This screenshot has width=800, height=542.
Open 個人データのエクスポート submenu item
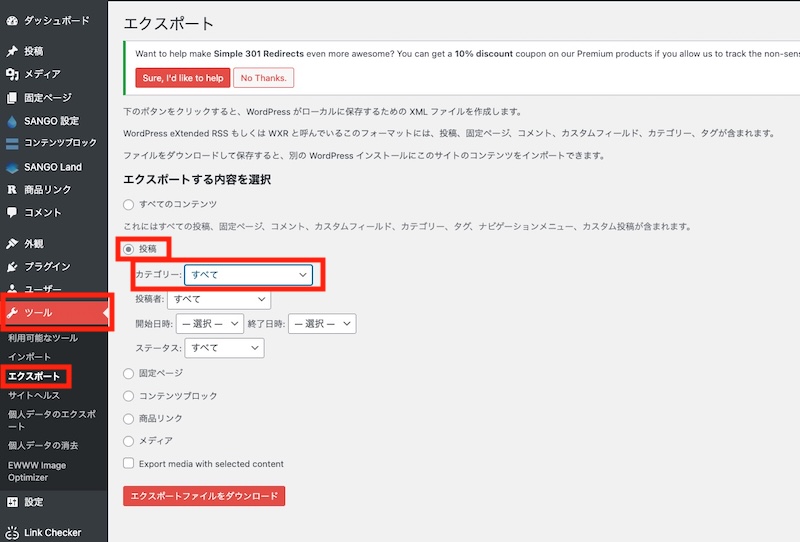tap(52, 420)
